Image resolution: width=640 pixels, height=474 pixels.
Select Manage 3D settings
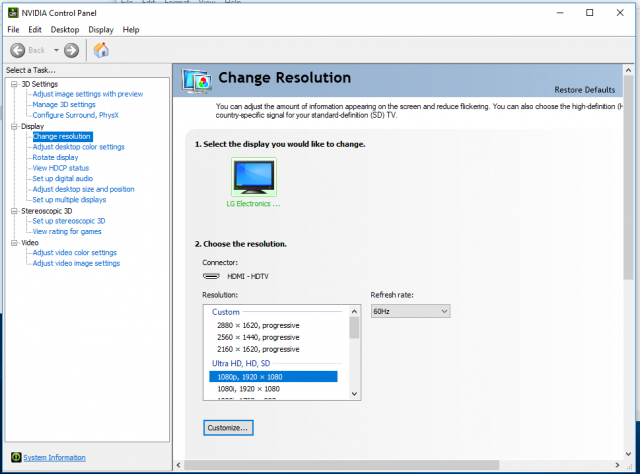coord(64,105)
